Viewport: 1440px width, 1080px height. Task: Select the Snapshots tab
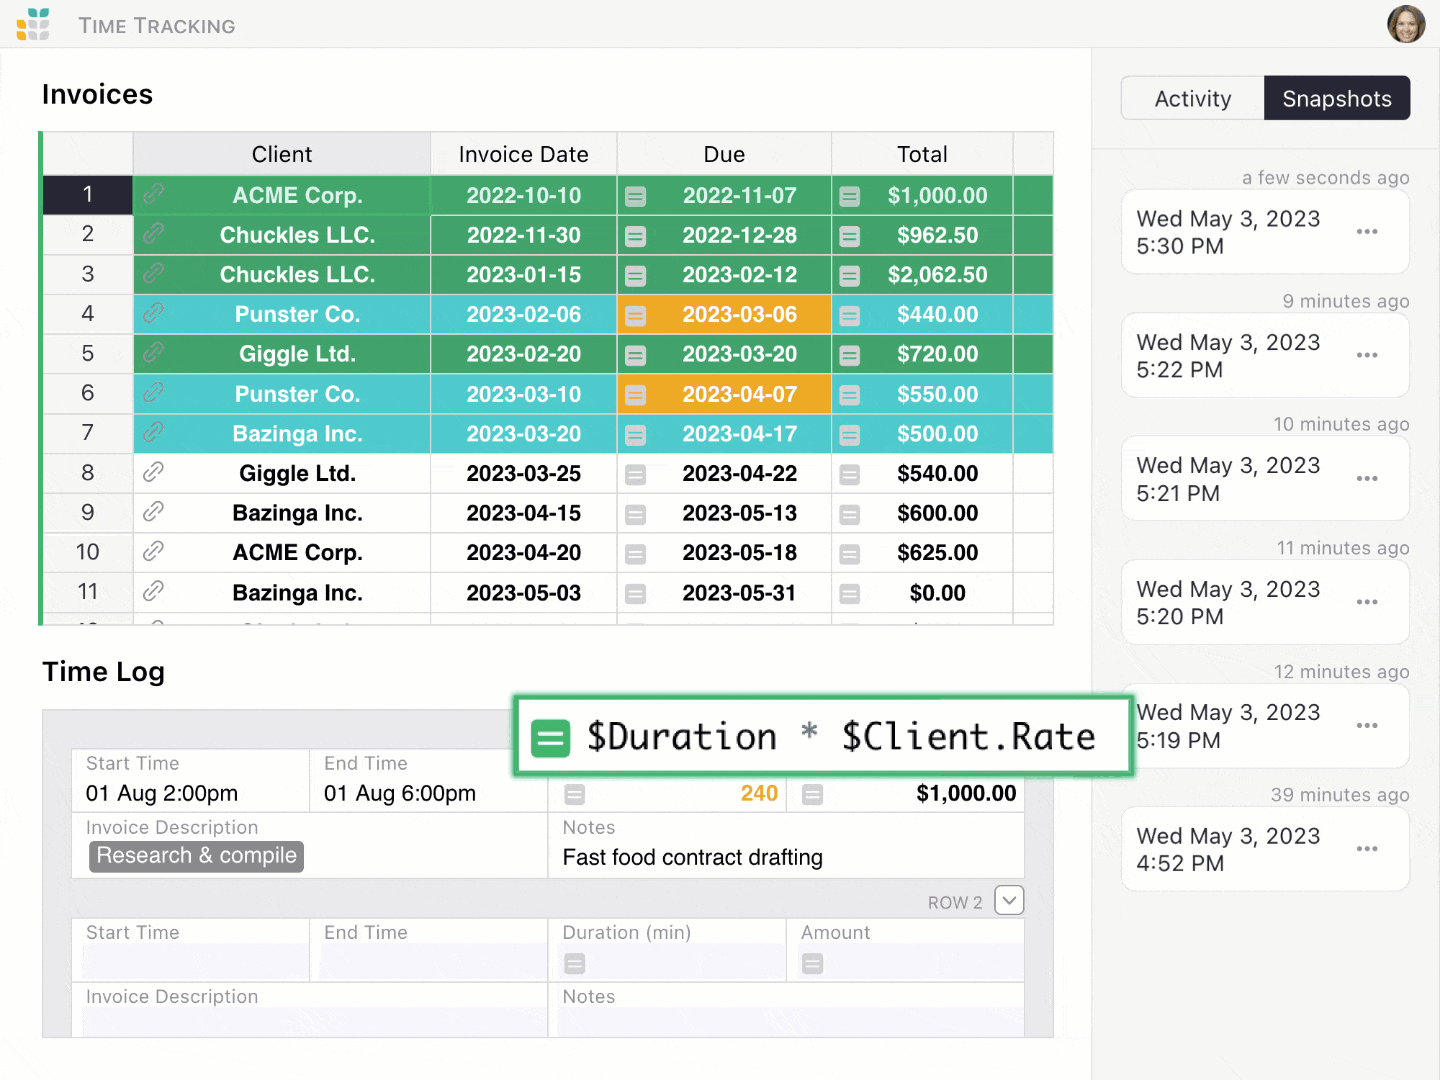pos(1337,98)
